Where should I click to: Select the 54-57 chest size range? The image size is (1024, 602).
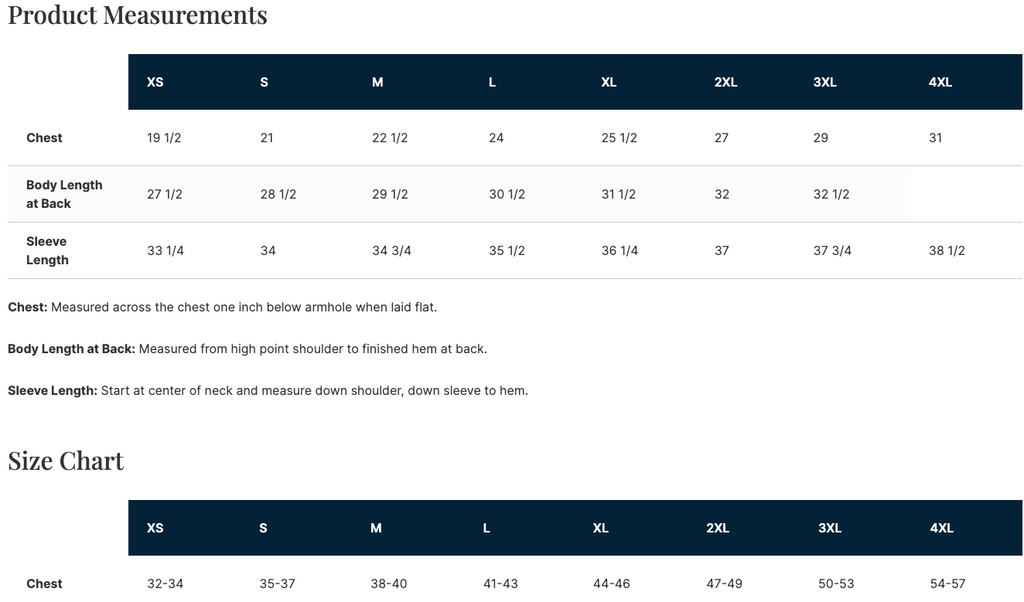pyautogui.click(x=947, y=584)
